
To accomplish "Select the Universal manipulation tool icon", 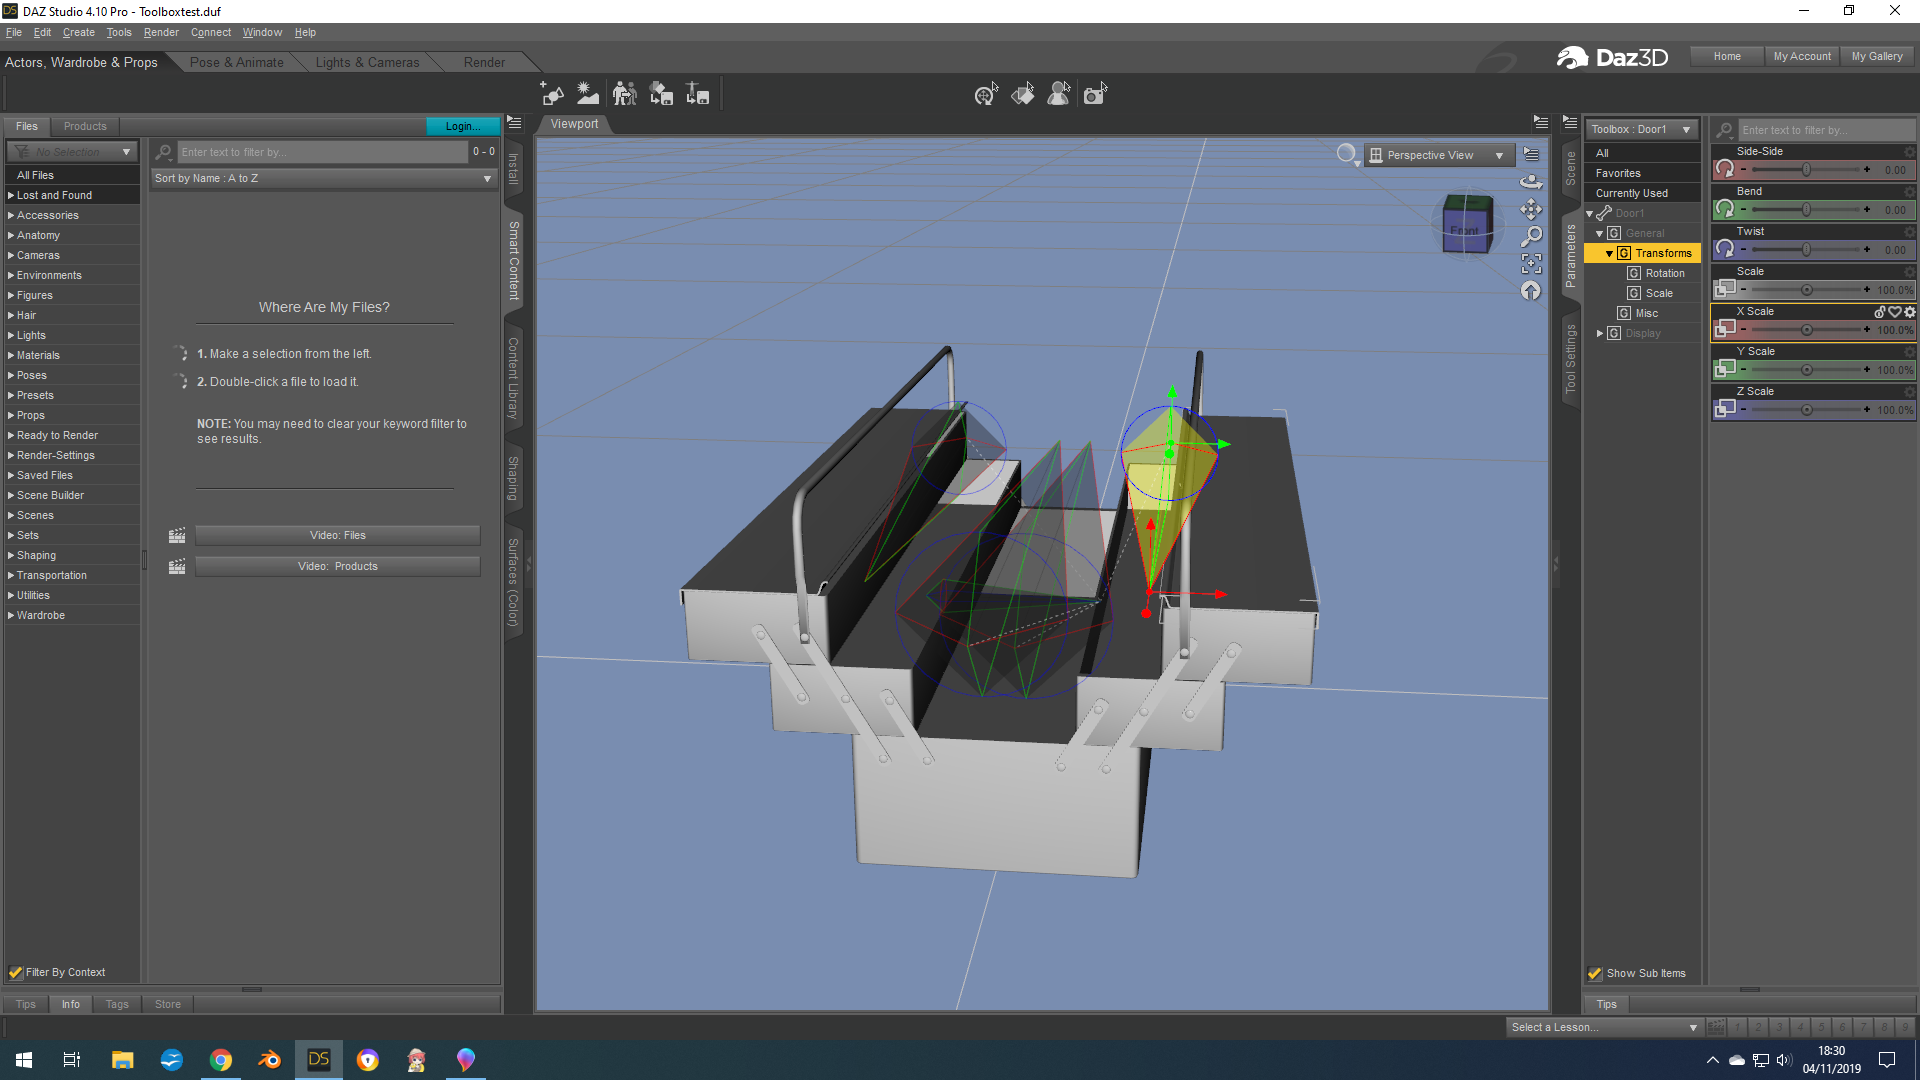I will pyautogui.click(x=986, y=94).
